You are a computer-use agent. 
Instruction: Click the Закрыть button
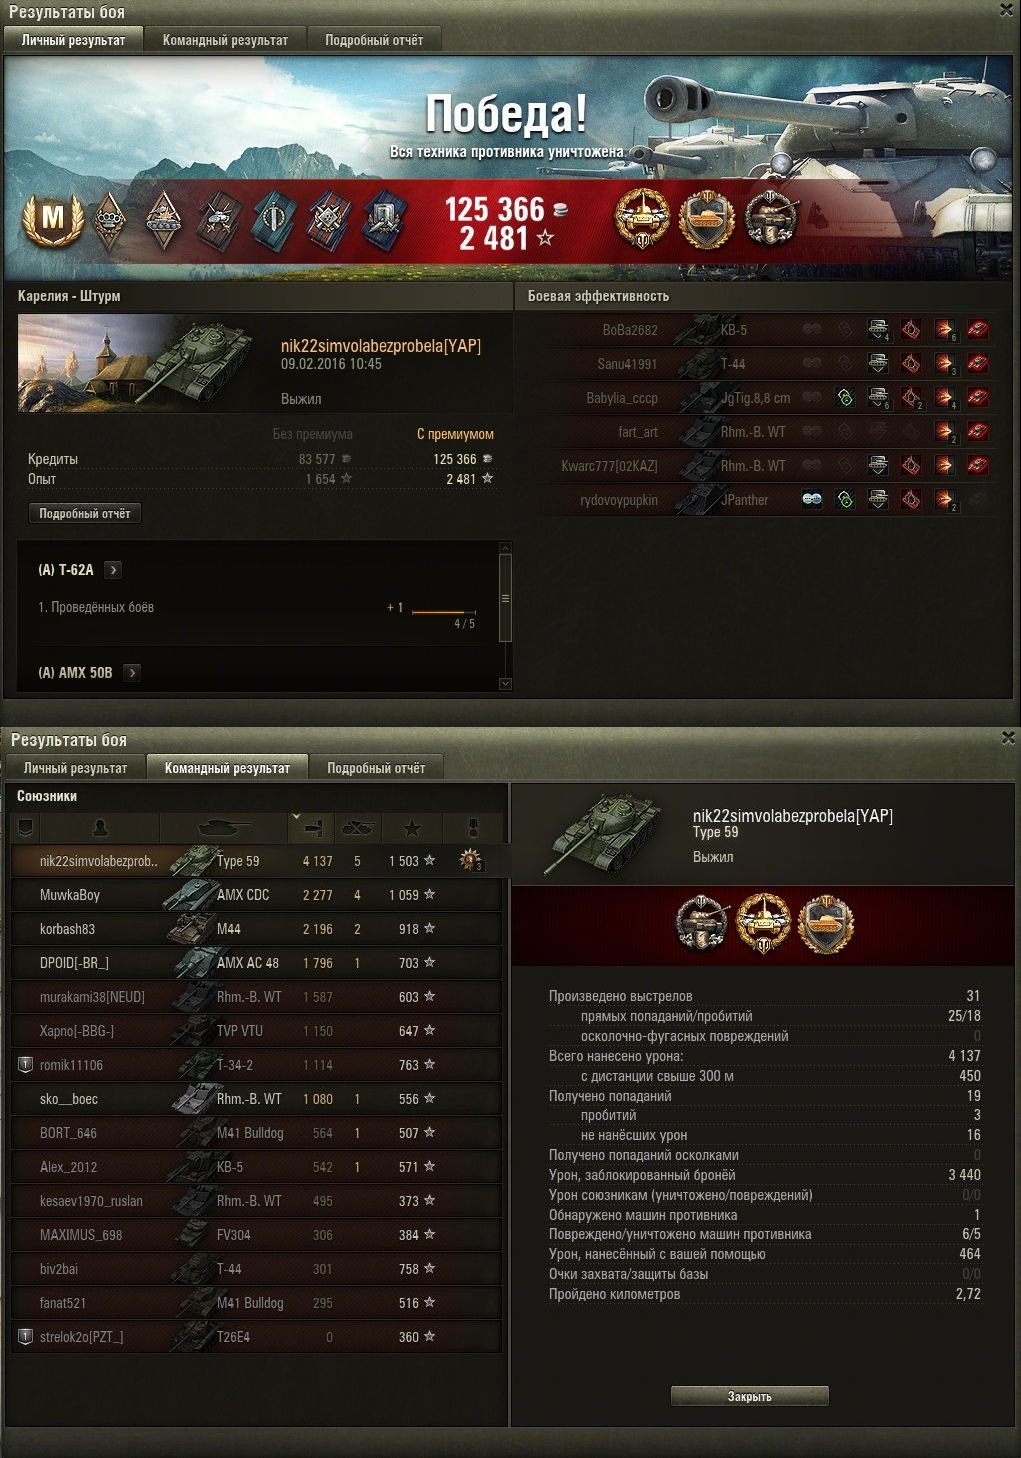(749, 1396)
